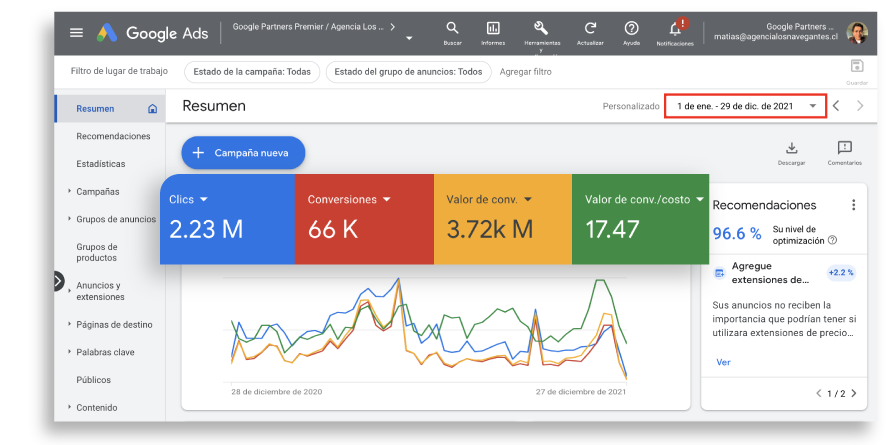Click the 28 de diciembre de 2020 axis label
The height and width of the screenshot is (445, 888).
(x=276, y=392)
